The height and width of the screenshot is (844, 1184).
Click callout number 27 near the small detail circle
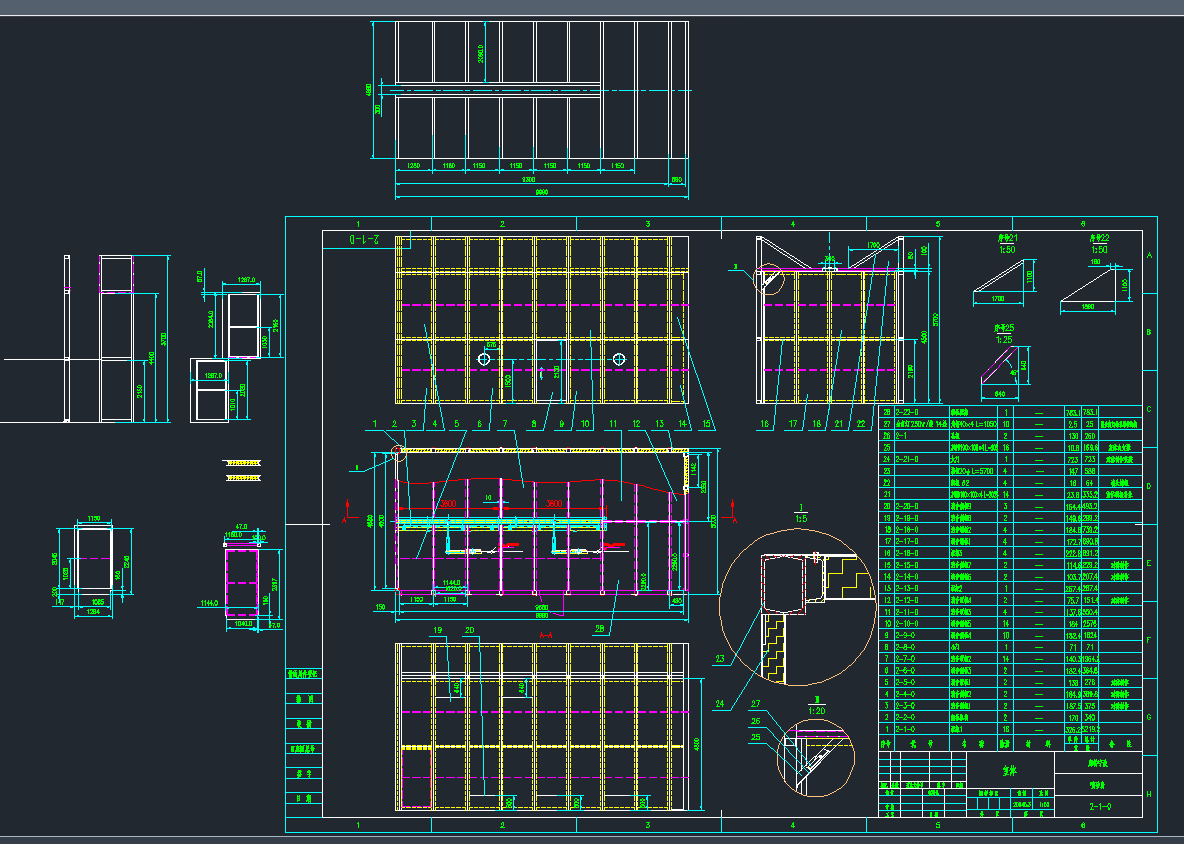point(756,704)
